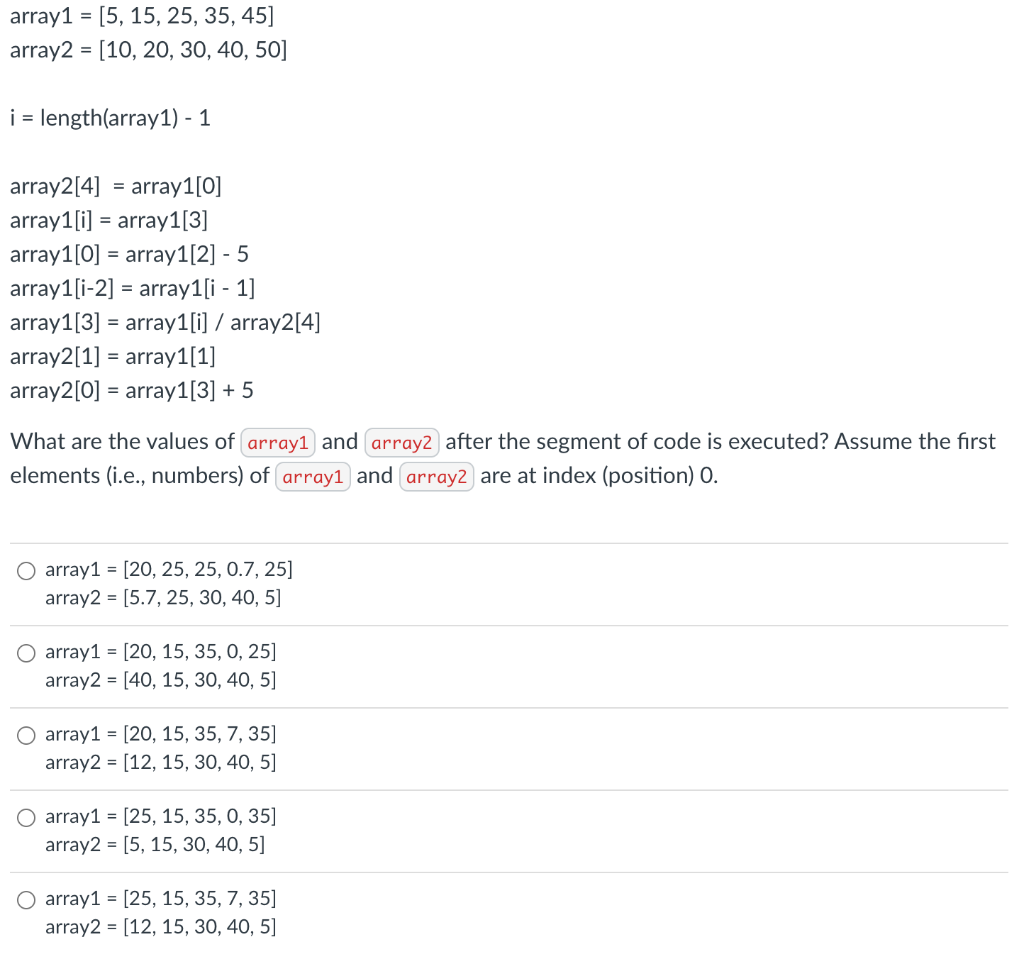Pick the fourth answer option radio button
Screen dimensions: 1024x959
25,816
